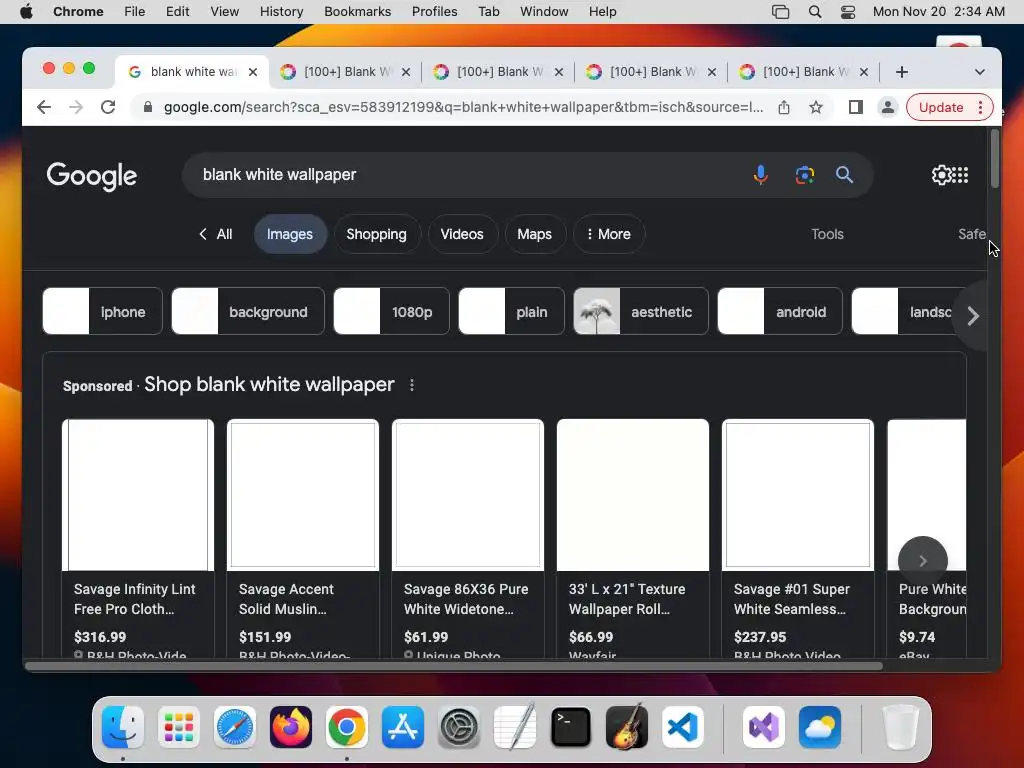Screen dimensions: 1024x768
Task: Click the share page icon in address bar
Action: [x=784, y=107]
